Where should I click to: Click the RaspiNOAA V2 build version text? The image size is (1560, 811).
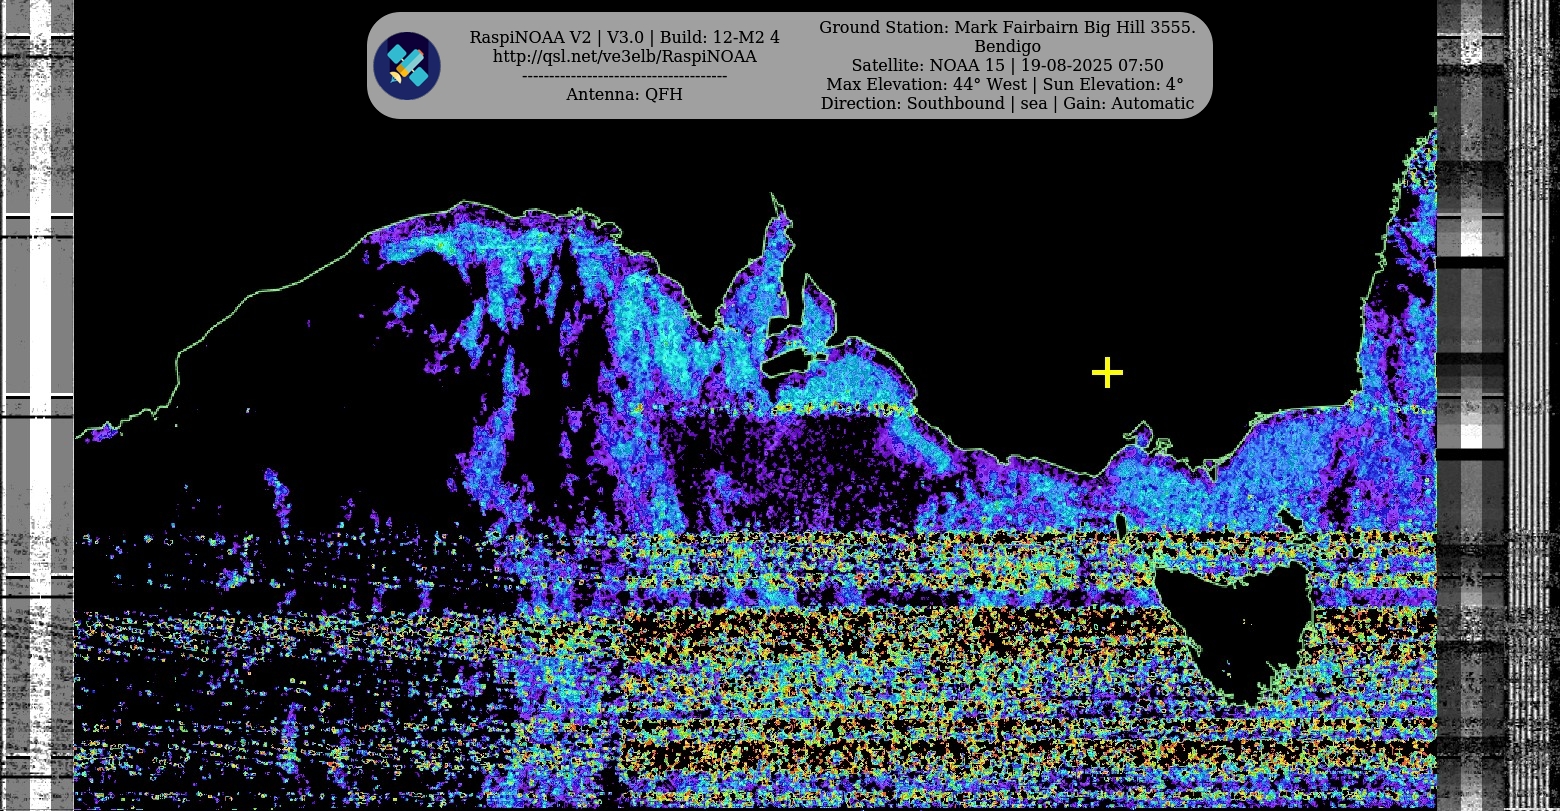pyautogui.click(x=624, y=37)
